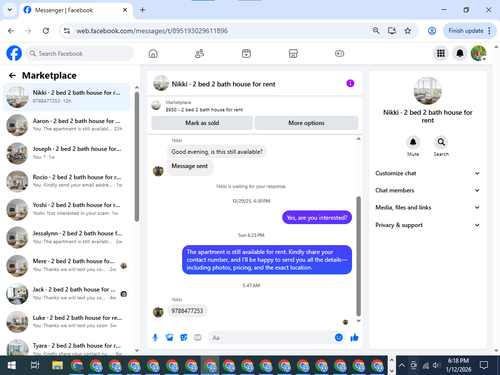Open the Facebook menu grid icon
500x375 pixels.
click(441, 53)
